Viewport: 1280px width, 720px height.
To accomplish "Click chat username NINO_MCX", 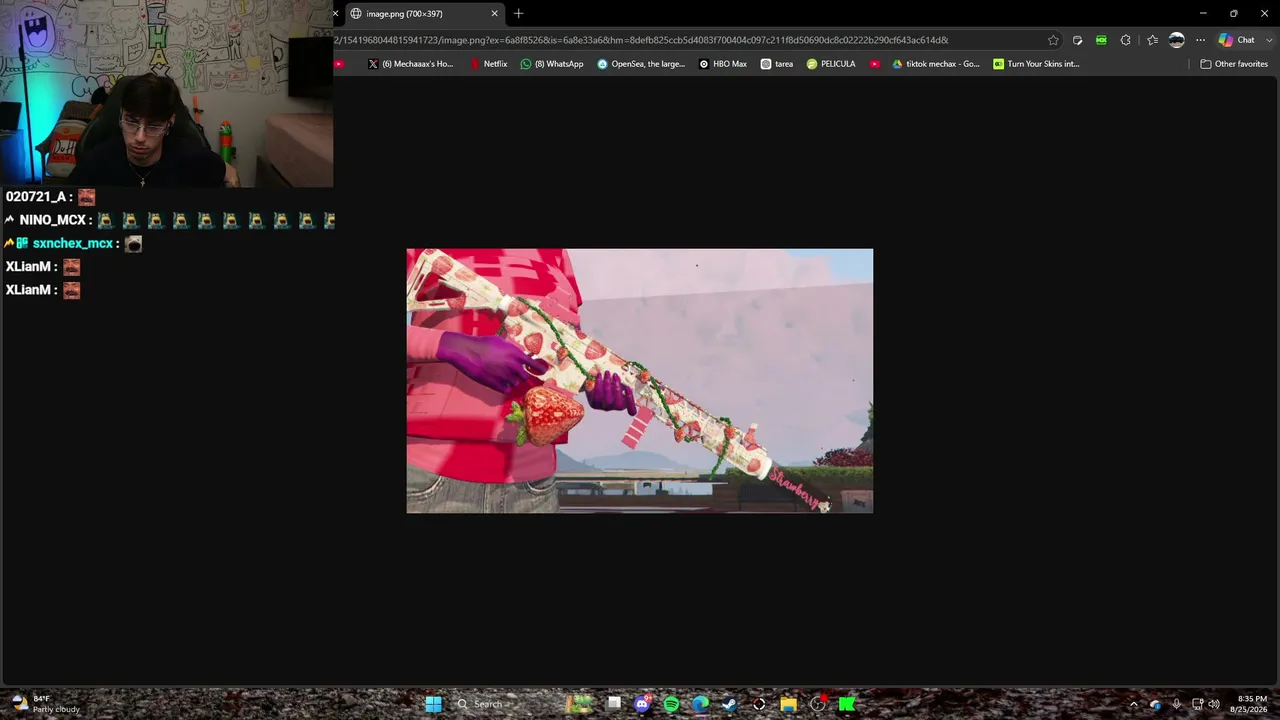I will (52, 220).
